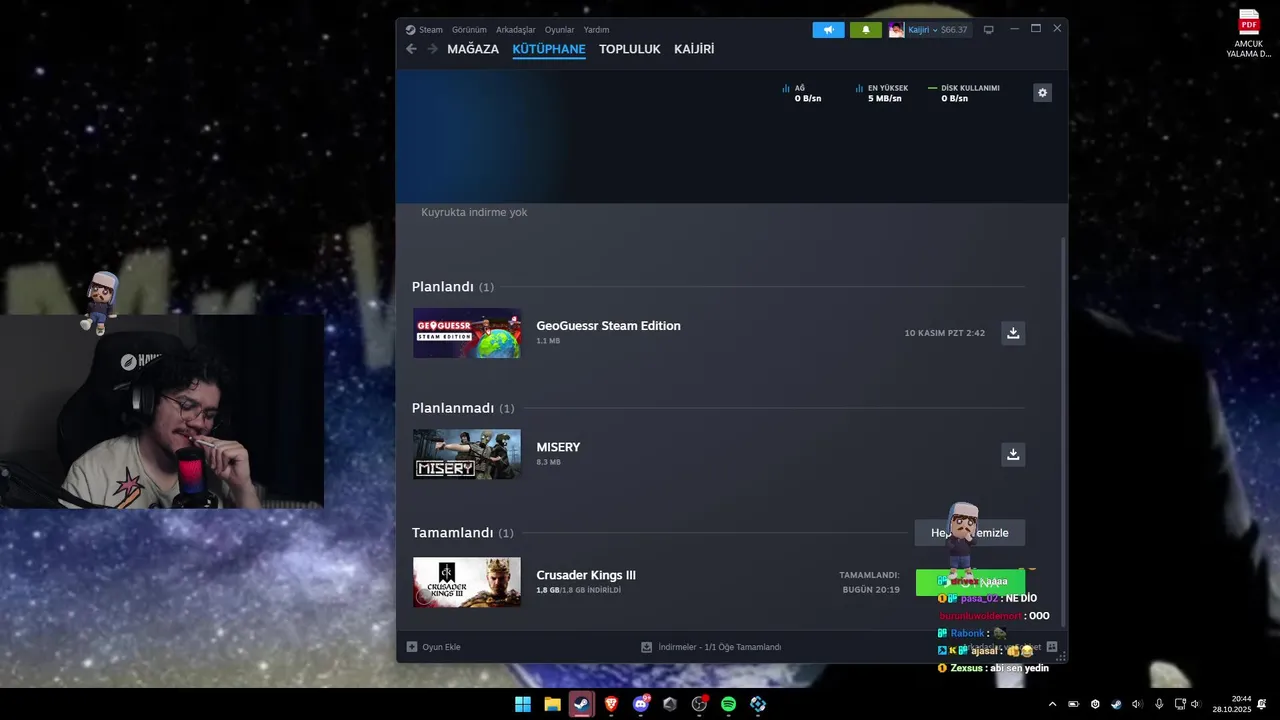
Task: Open GeoGuessr Steam Edition thumbnail
Action: [x=467, y=333]
